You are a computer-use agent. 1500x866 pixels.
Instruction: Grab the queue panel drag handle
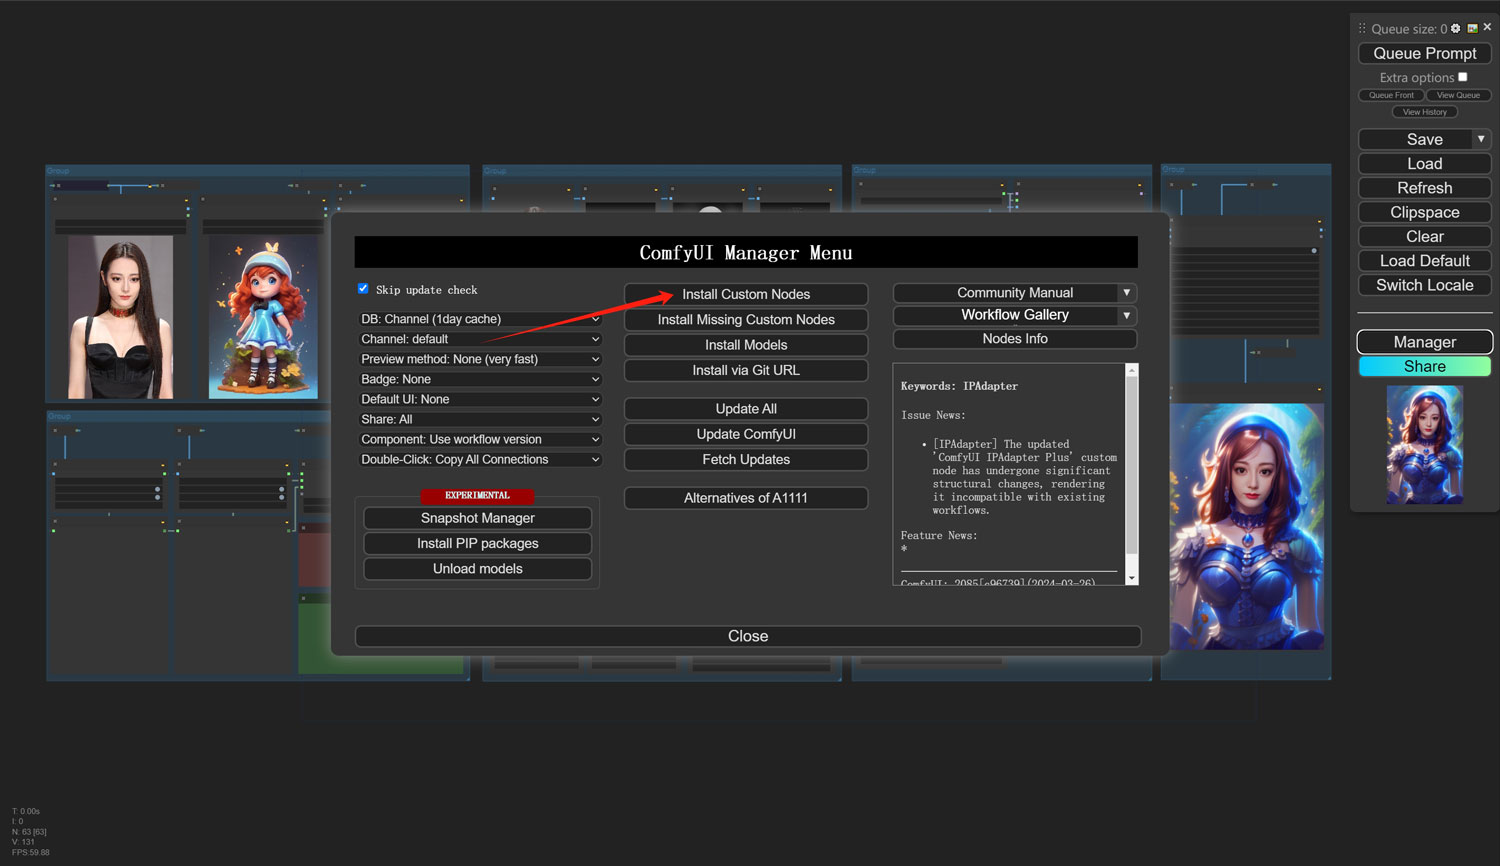tap(1362, 28)
